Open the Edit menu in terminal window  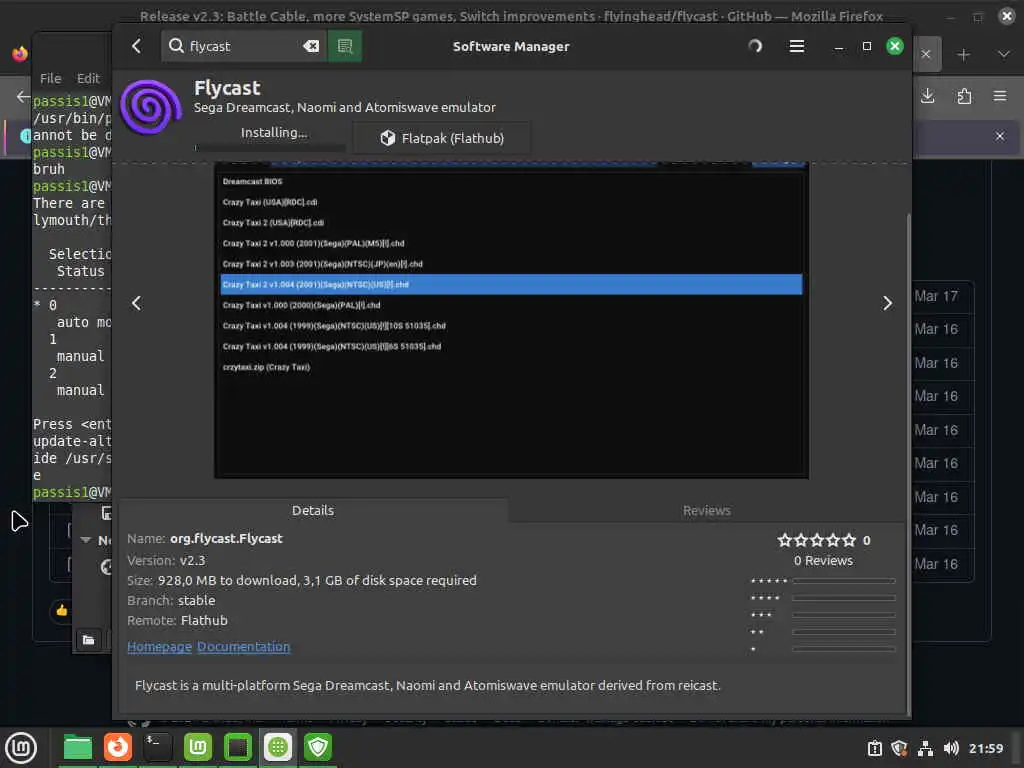point(88,78)
